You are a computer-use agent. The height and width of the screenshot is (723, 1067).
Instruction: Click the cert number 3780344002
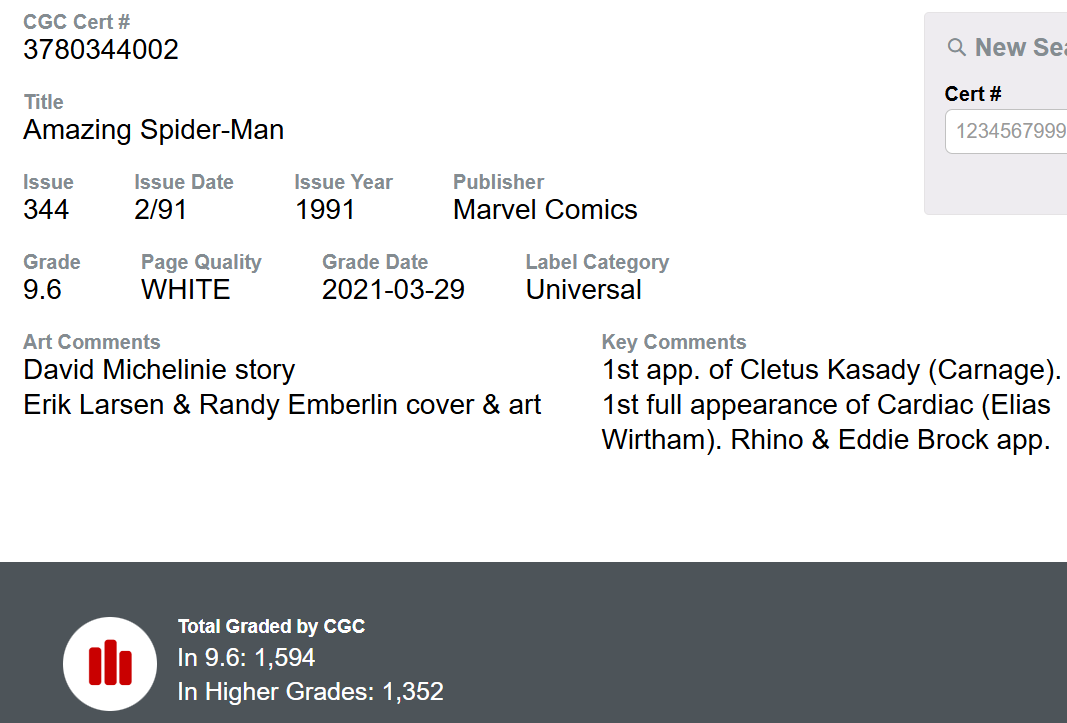pos(101,50)
